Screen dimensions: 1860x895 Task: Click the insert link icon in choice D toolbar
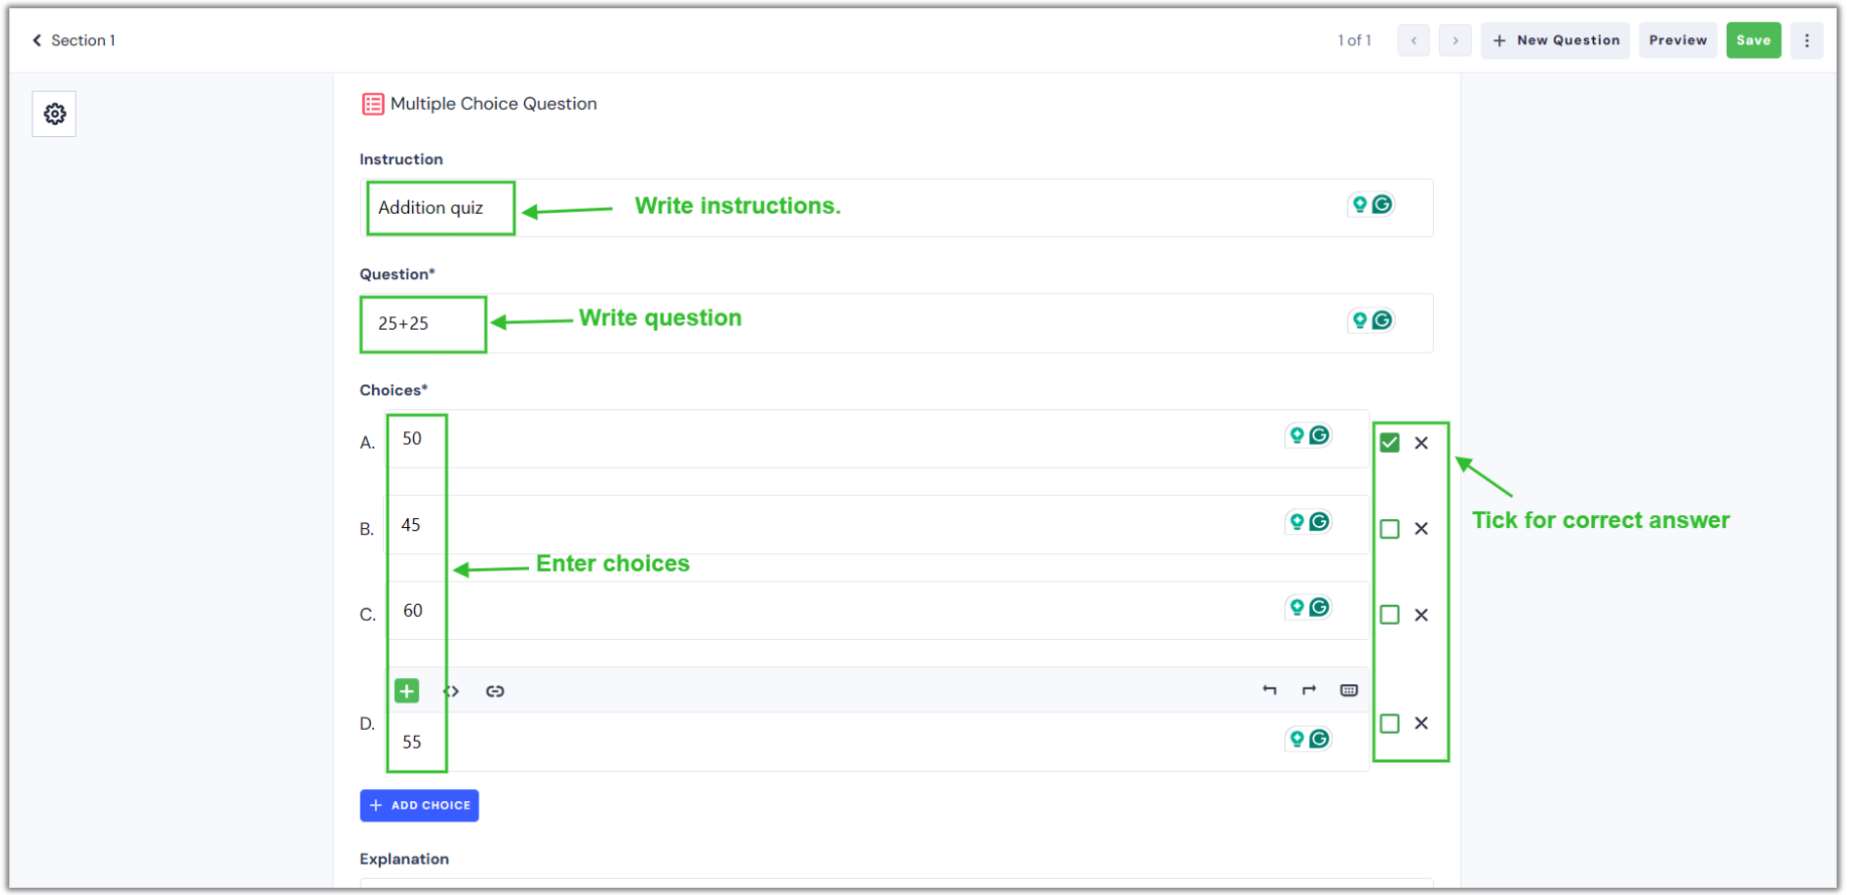pyautogui.click(x=495, y=690)
